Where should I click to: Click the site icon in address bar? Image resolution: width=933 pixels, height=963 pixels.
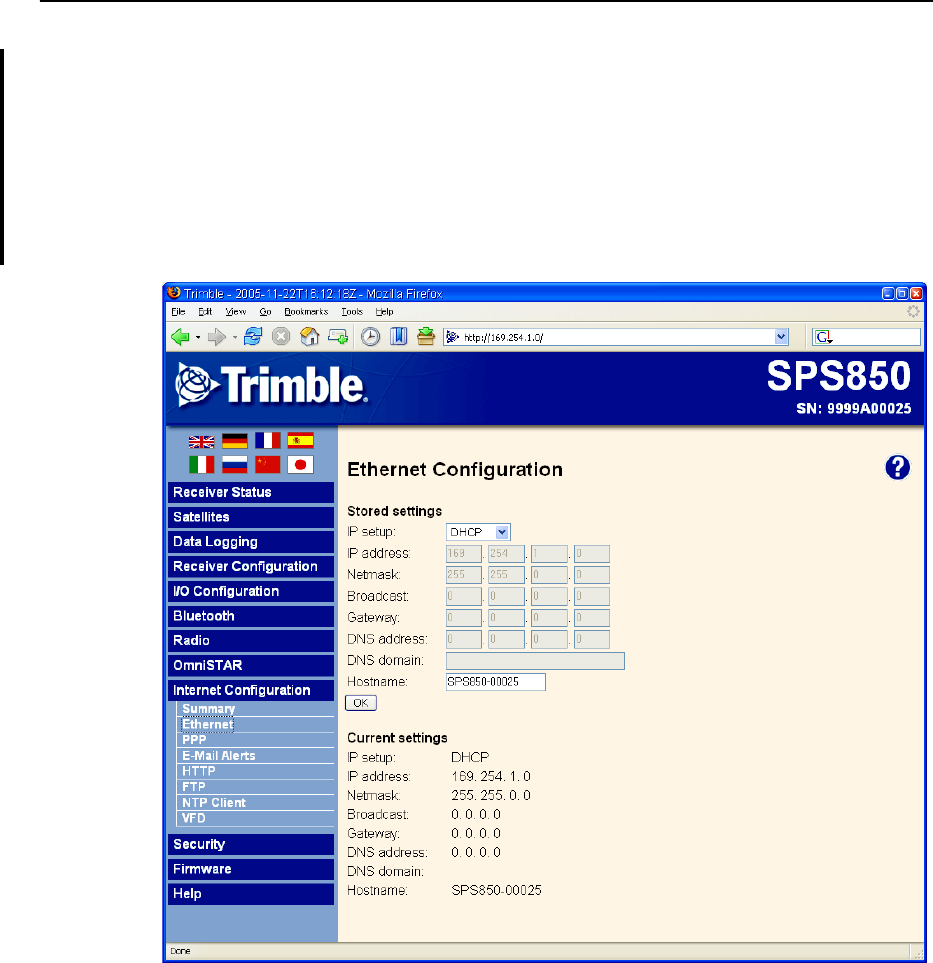pyautogui.click(x=452, y=337)
